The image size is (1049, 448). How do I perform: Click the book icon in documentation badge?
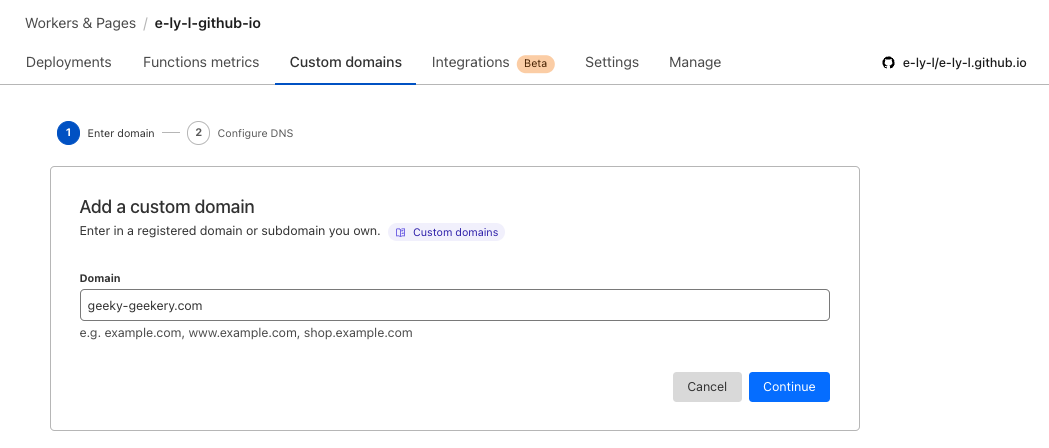coord(400,232)
